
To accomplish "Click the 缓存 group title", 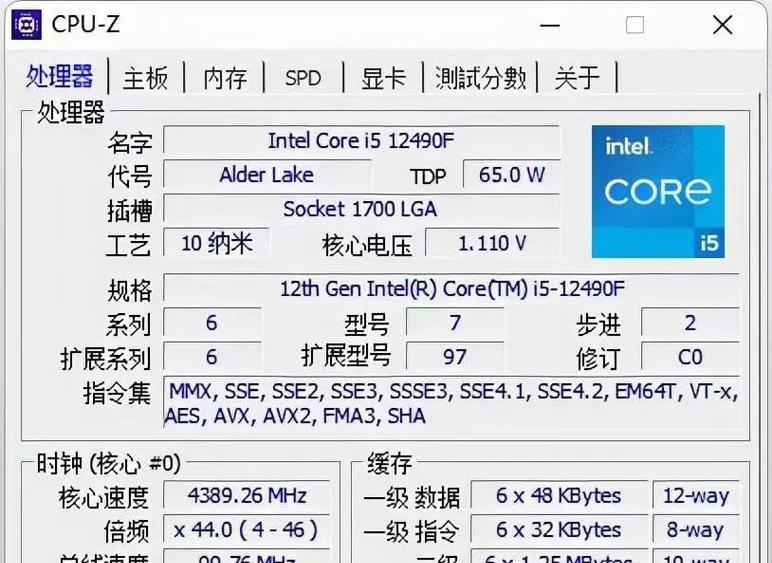I will (389, 464).
